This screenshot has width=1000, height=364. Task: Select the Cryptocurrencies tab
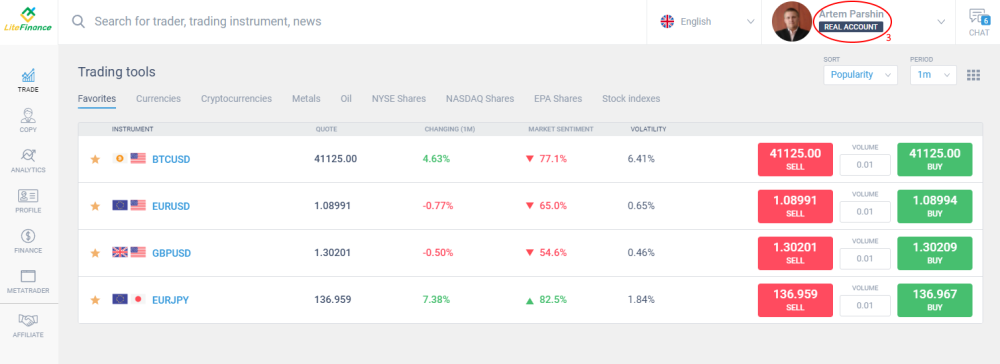(x=237, y=99)
